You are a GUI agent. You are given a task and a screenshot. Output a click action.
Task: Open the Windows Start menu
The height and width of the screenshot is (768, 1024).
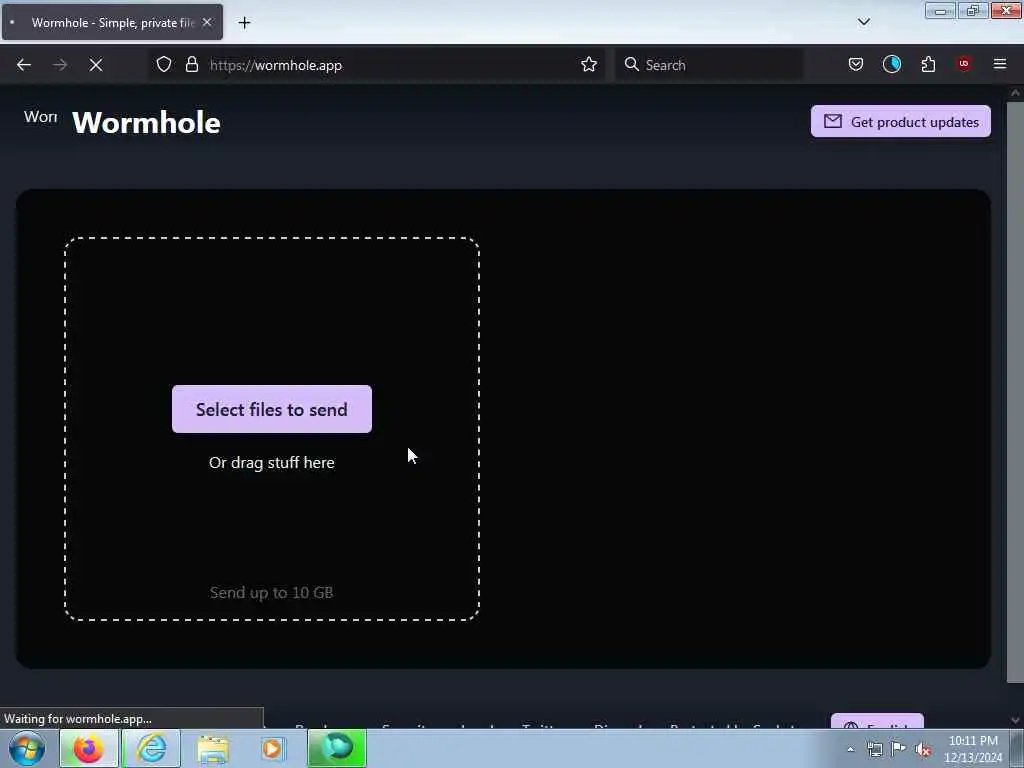click(27, 748)
